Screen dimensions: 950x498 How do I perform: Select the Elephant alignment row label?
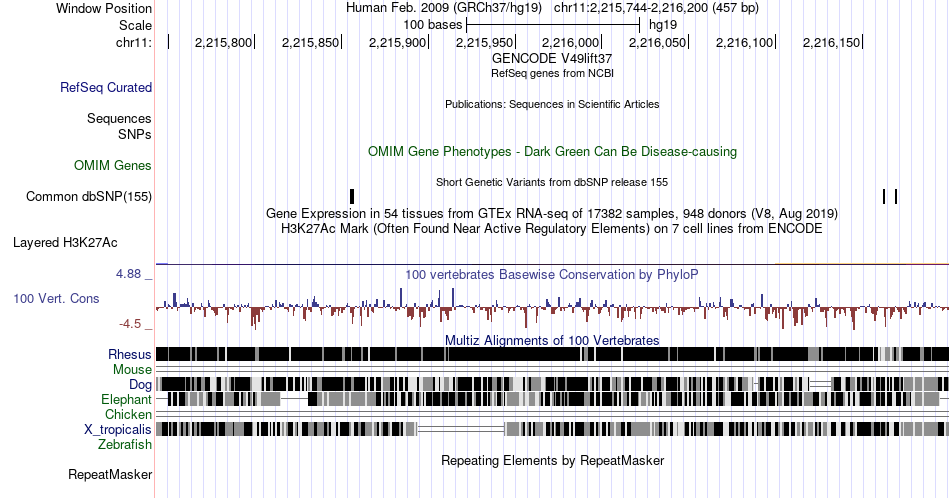(127, 399)
